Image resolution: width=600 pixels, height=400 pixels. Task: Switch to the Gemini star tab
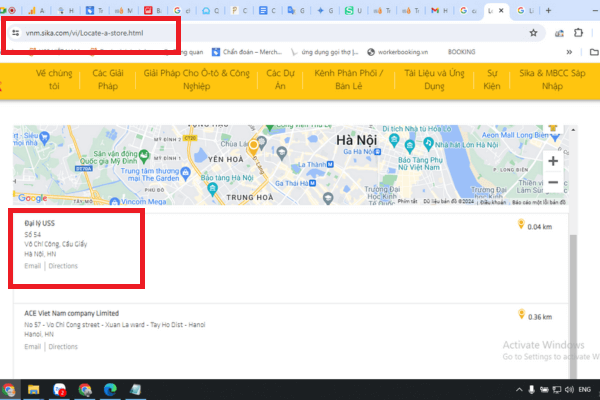[324, 11]
